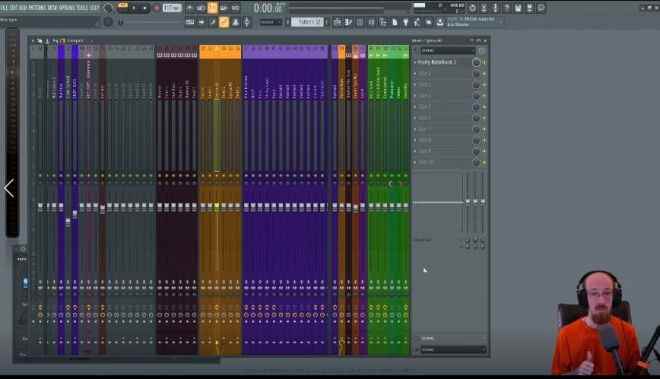The width and height of the screenshot is (660, 379).
Task: Toggle the Slot 9 enable LED
Action: [x=484, y=152]
